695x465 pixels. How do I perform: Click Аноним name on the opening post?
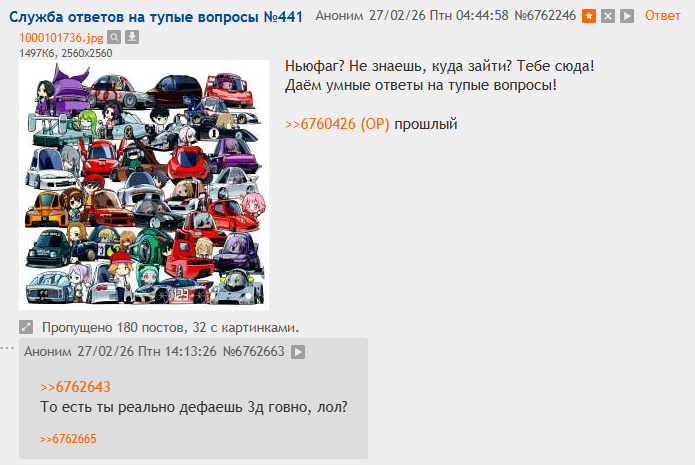point(340,16)
